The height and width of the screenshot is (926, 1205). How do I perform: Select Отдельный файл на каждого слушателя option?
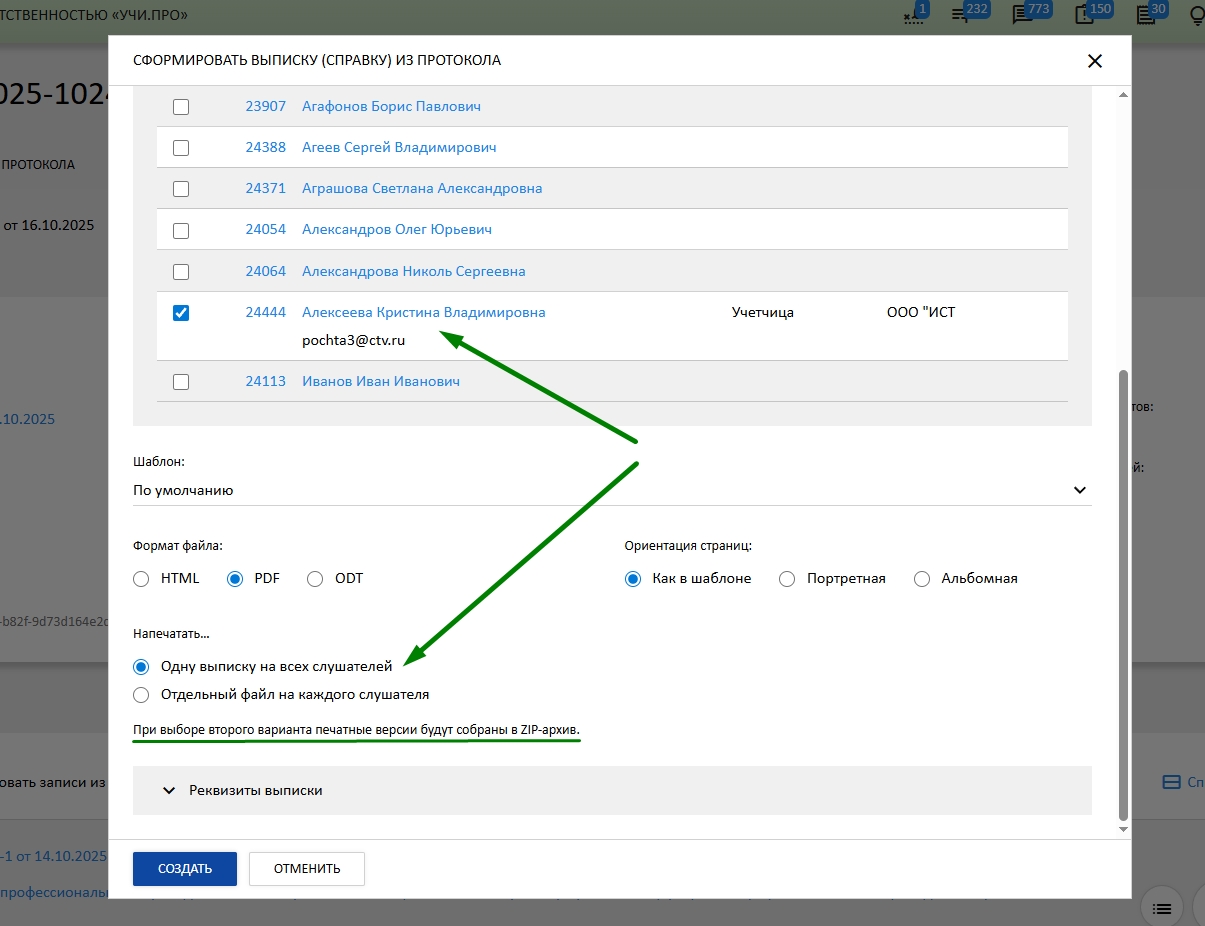point(141,695)
